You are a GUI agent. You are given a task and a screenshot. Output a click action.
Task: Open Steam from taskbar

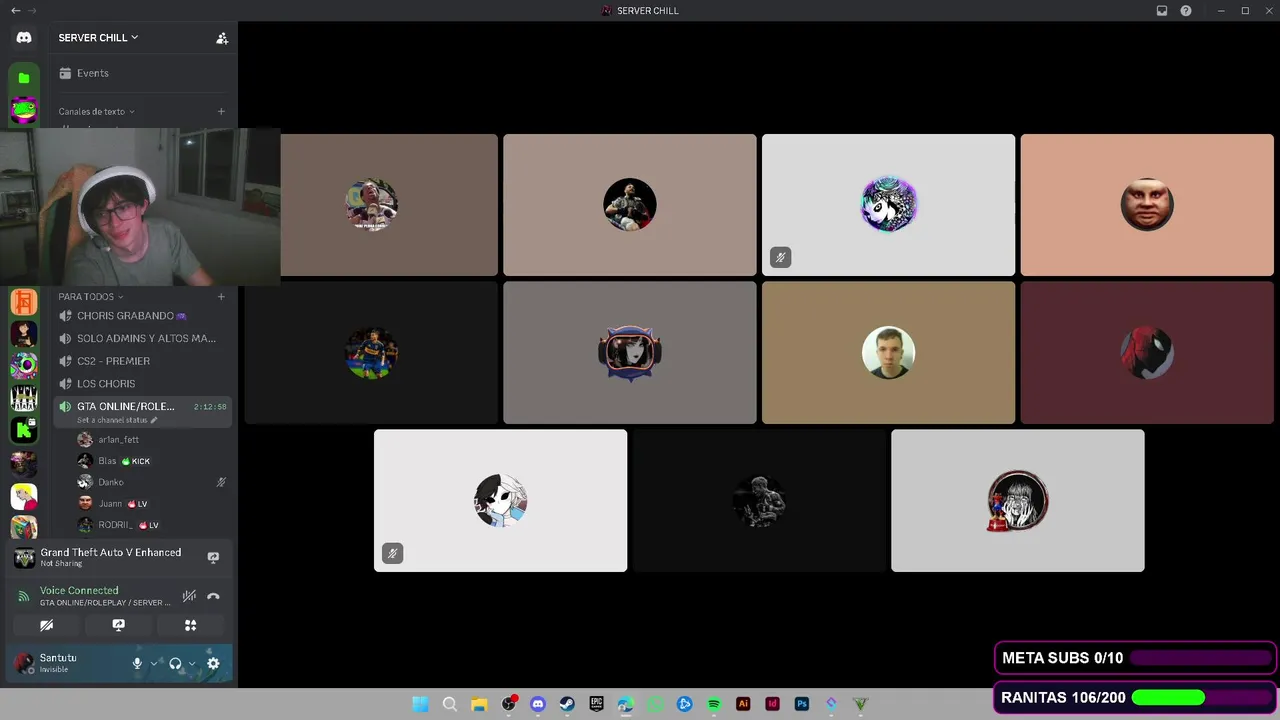coord(567,704)
